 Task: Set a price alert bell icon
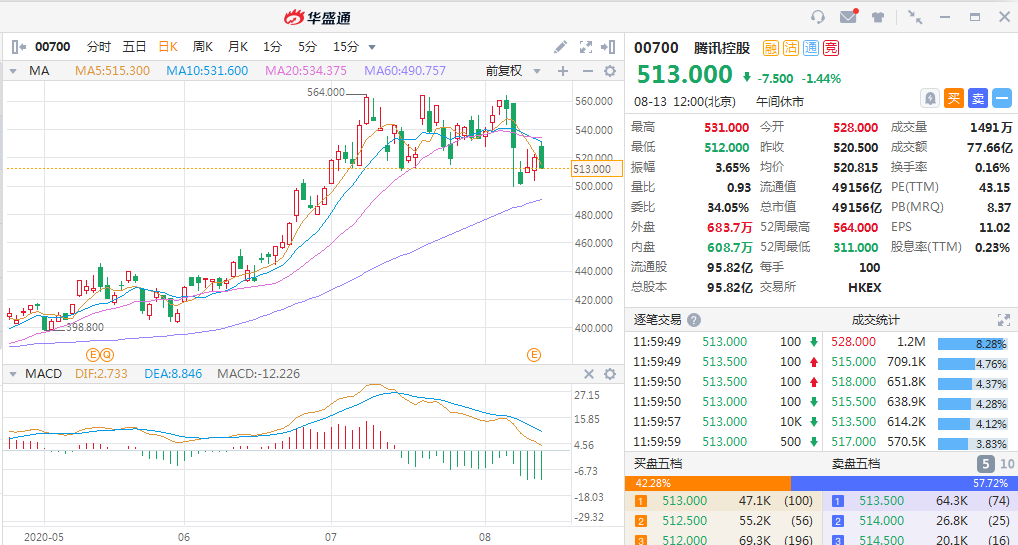tap(930, 99)
